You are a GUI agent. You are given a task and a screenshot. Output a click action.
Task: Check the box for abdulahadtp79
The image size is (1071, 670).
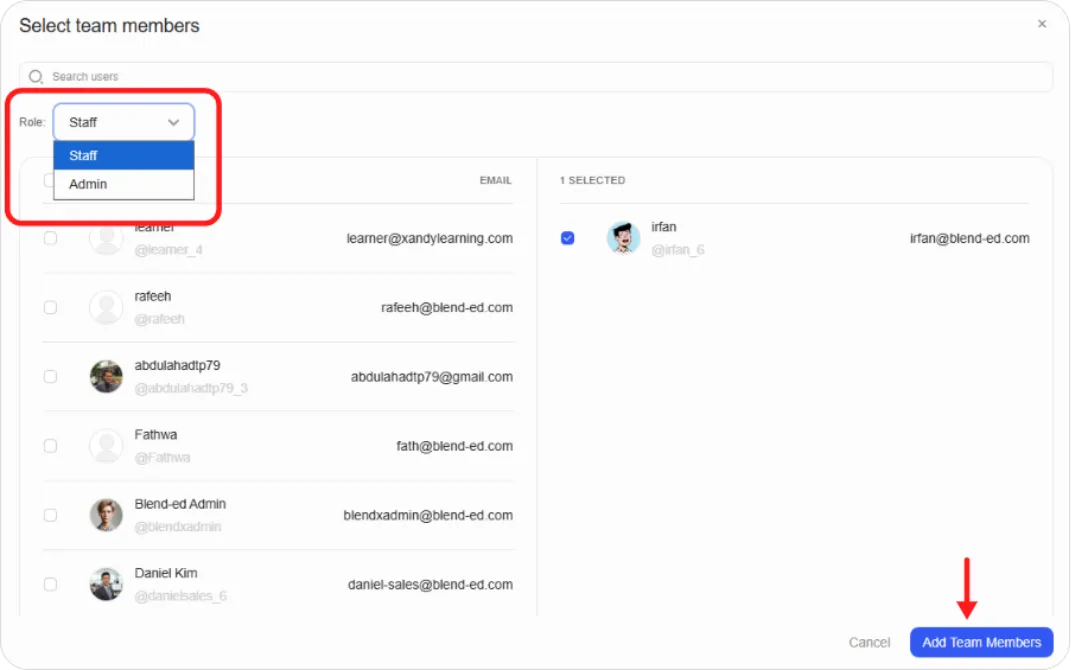tap(51, 376)
